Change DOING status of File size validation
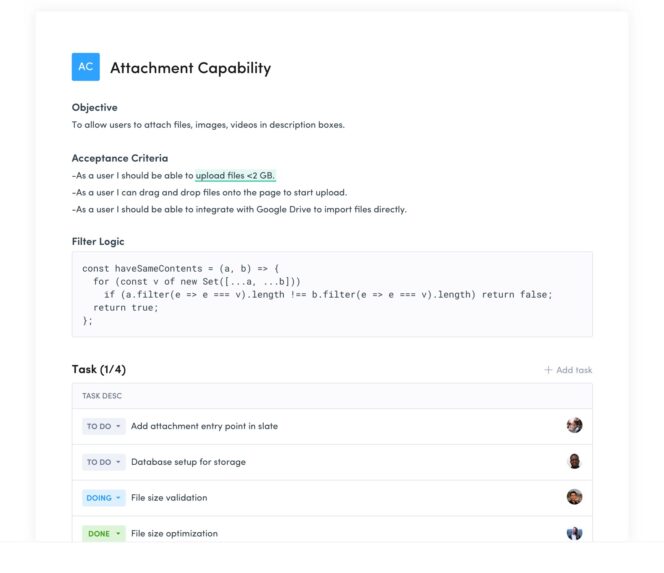664x573 pixels. (104, 498)
